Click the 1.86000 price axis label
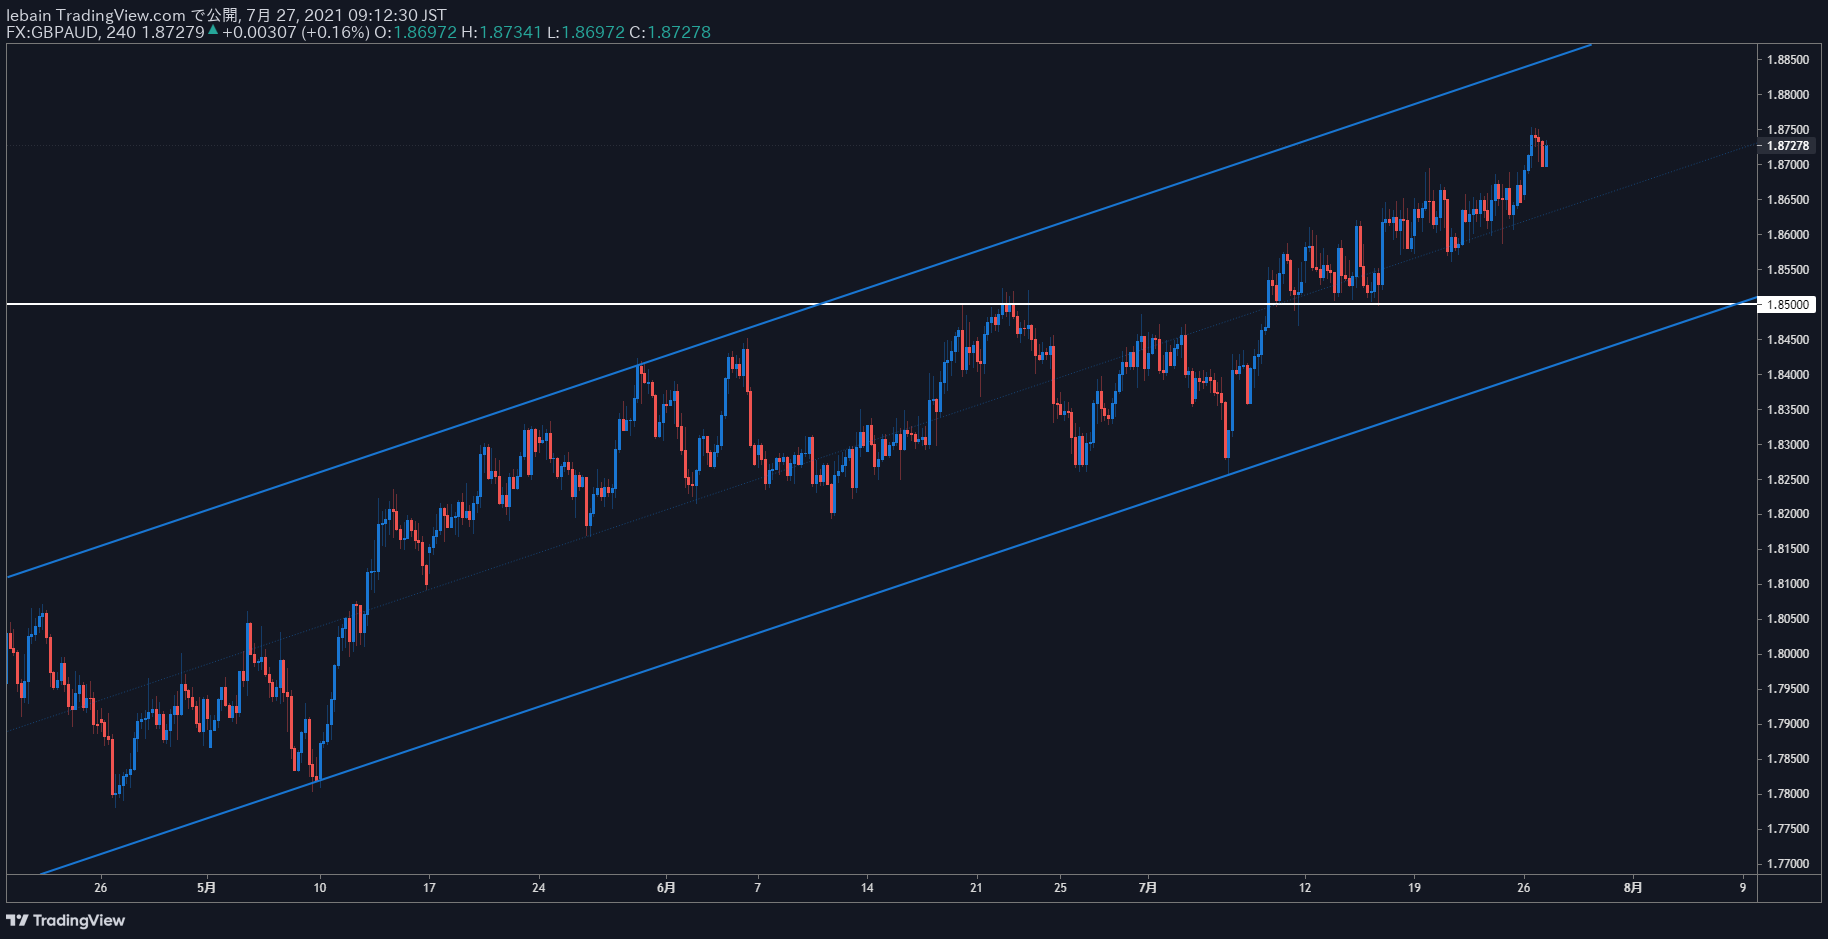This screenshot has width=1828, height=939. pyautogui.click(x=1787, y=235)
